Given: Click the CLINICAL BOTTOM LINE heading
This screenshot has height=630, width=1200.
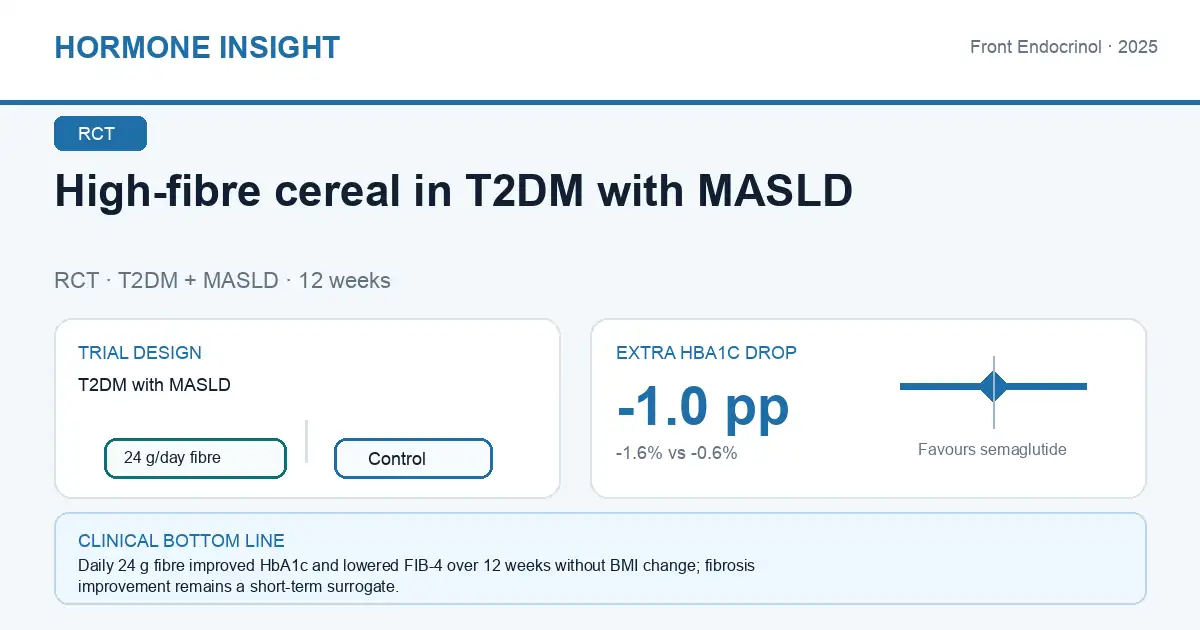Looking at the screenshot, I should coord(181,541).
